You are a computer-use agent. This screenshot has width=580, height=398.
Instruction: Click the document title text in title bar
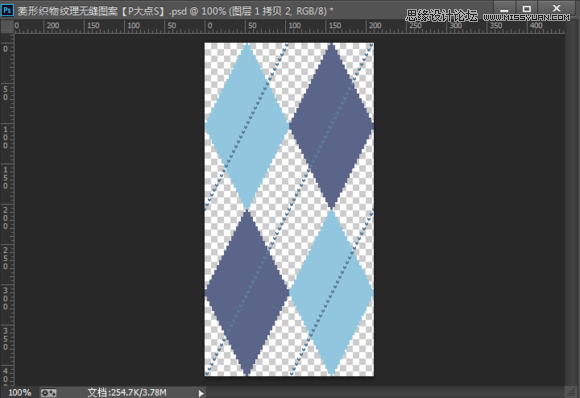[175, 11]
